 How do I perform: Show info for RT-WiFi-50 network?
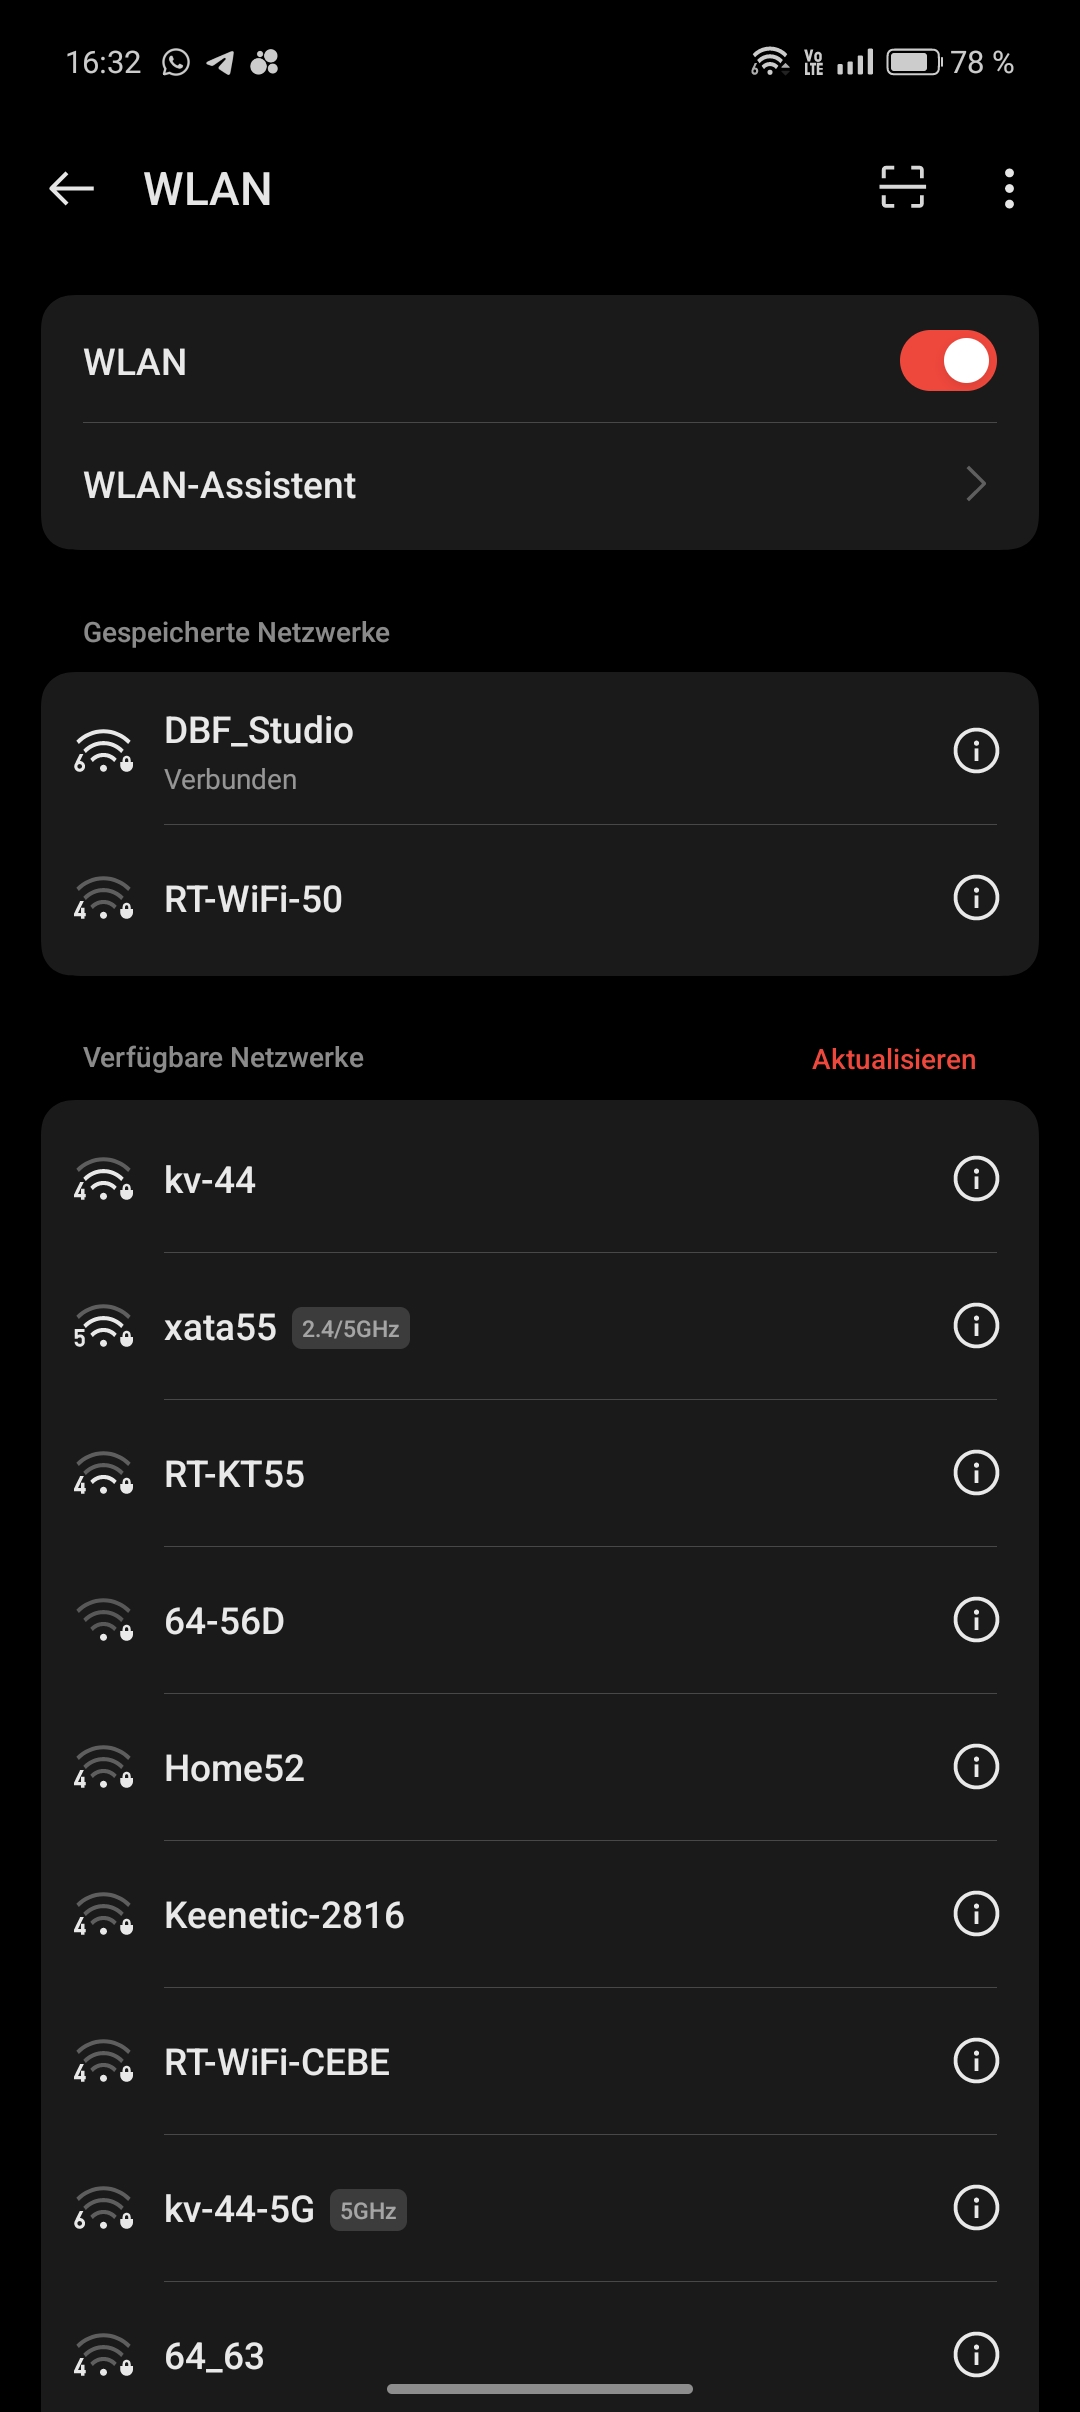(976, 898)
